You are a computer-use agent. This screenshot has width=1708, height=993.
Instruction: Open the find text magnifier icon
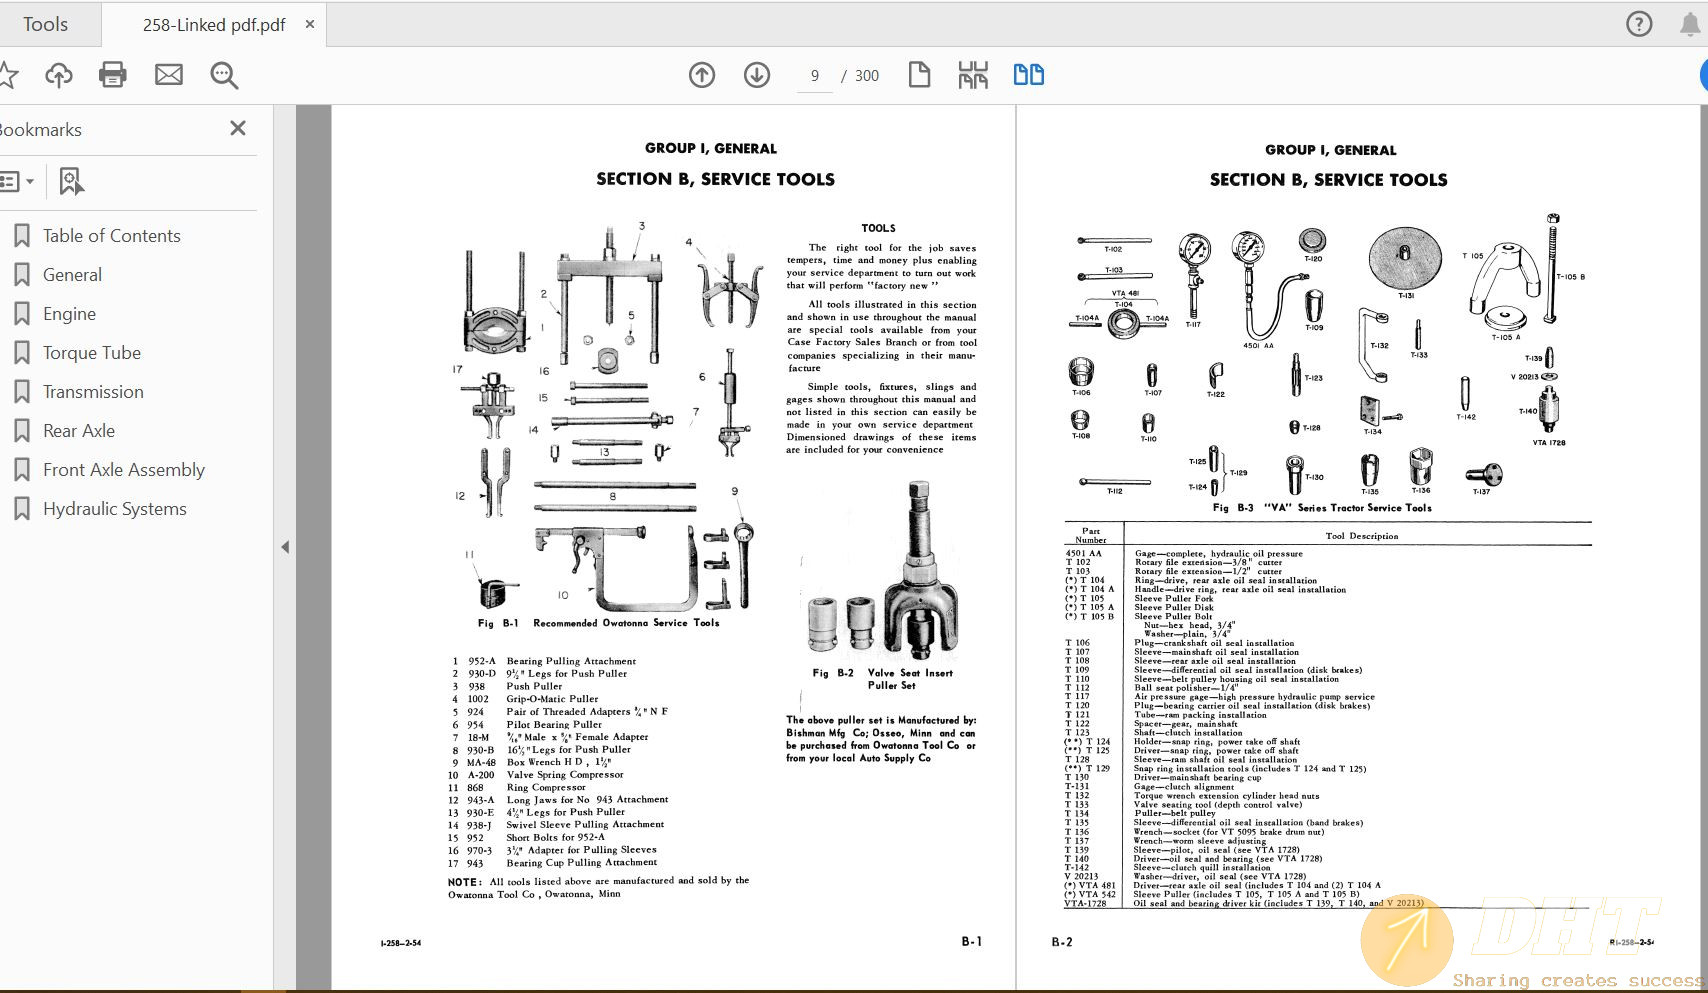click(x=224, y=75)
